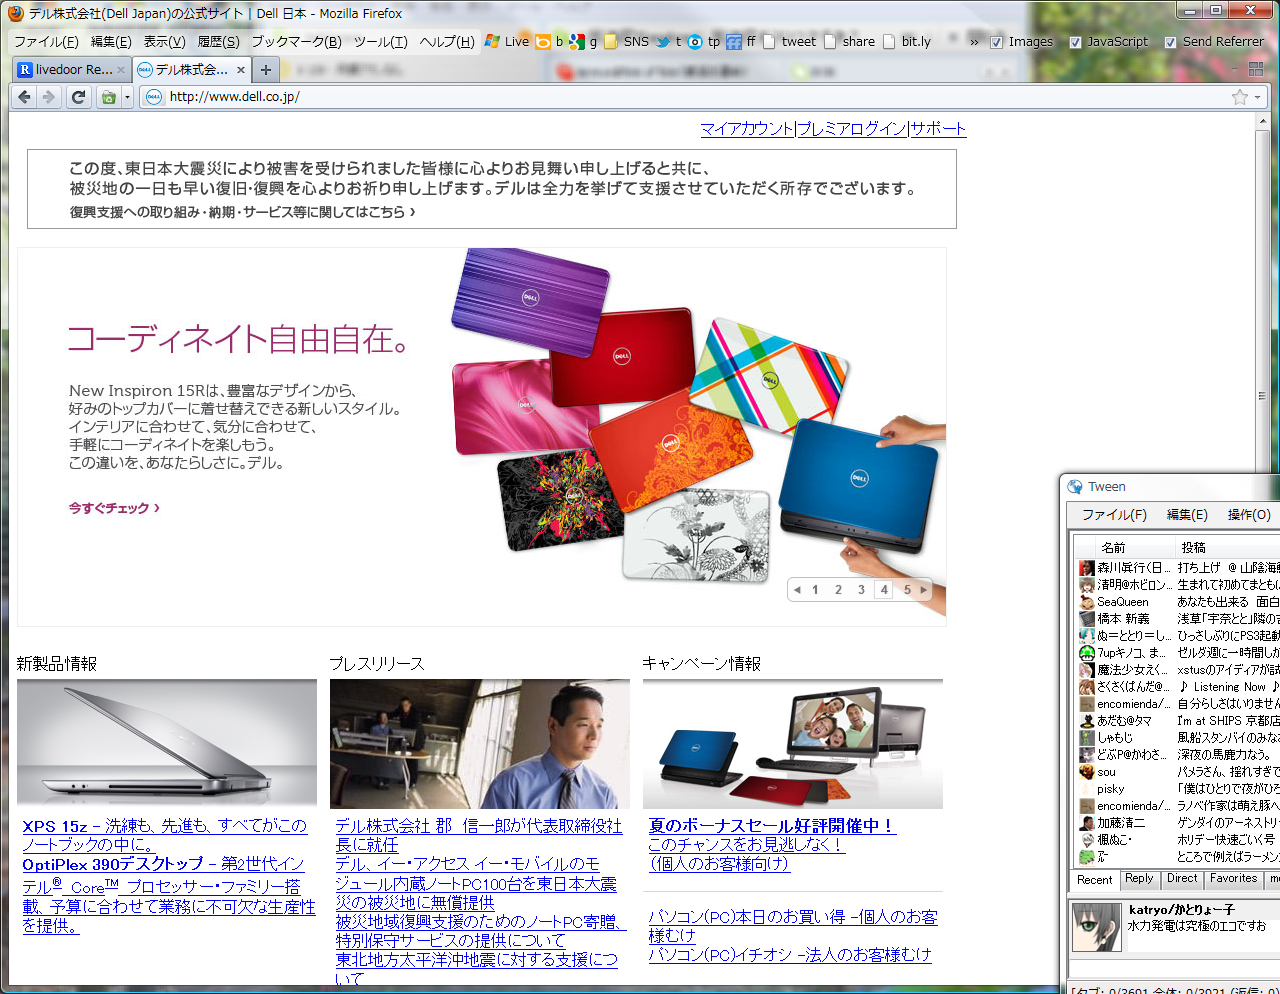
Task: Bookmark this page with the star icon
Action: 1240,97
